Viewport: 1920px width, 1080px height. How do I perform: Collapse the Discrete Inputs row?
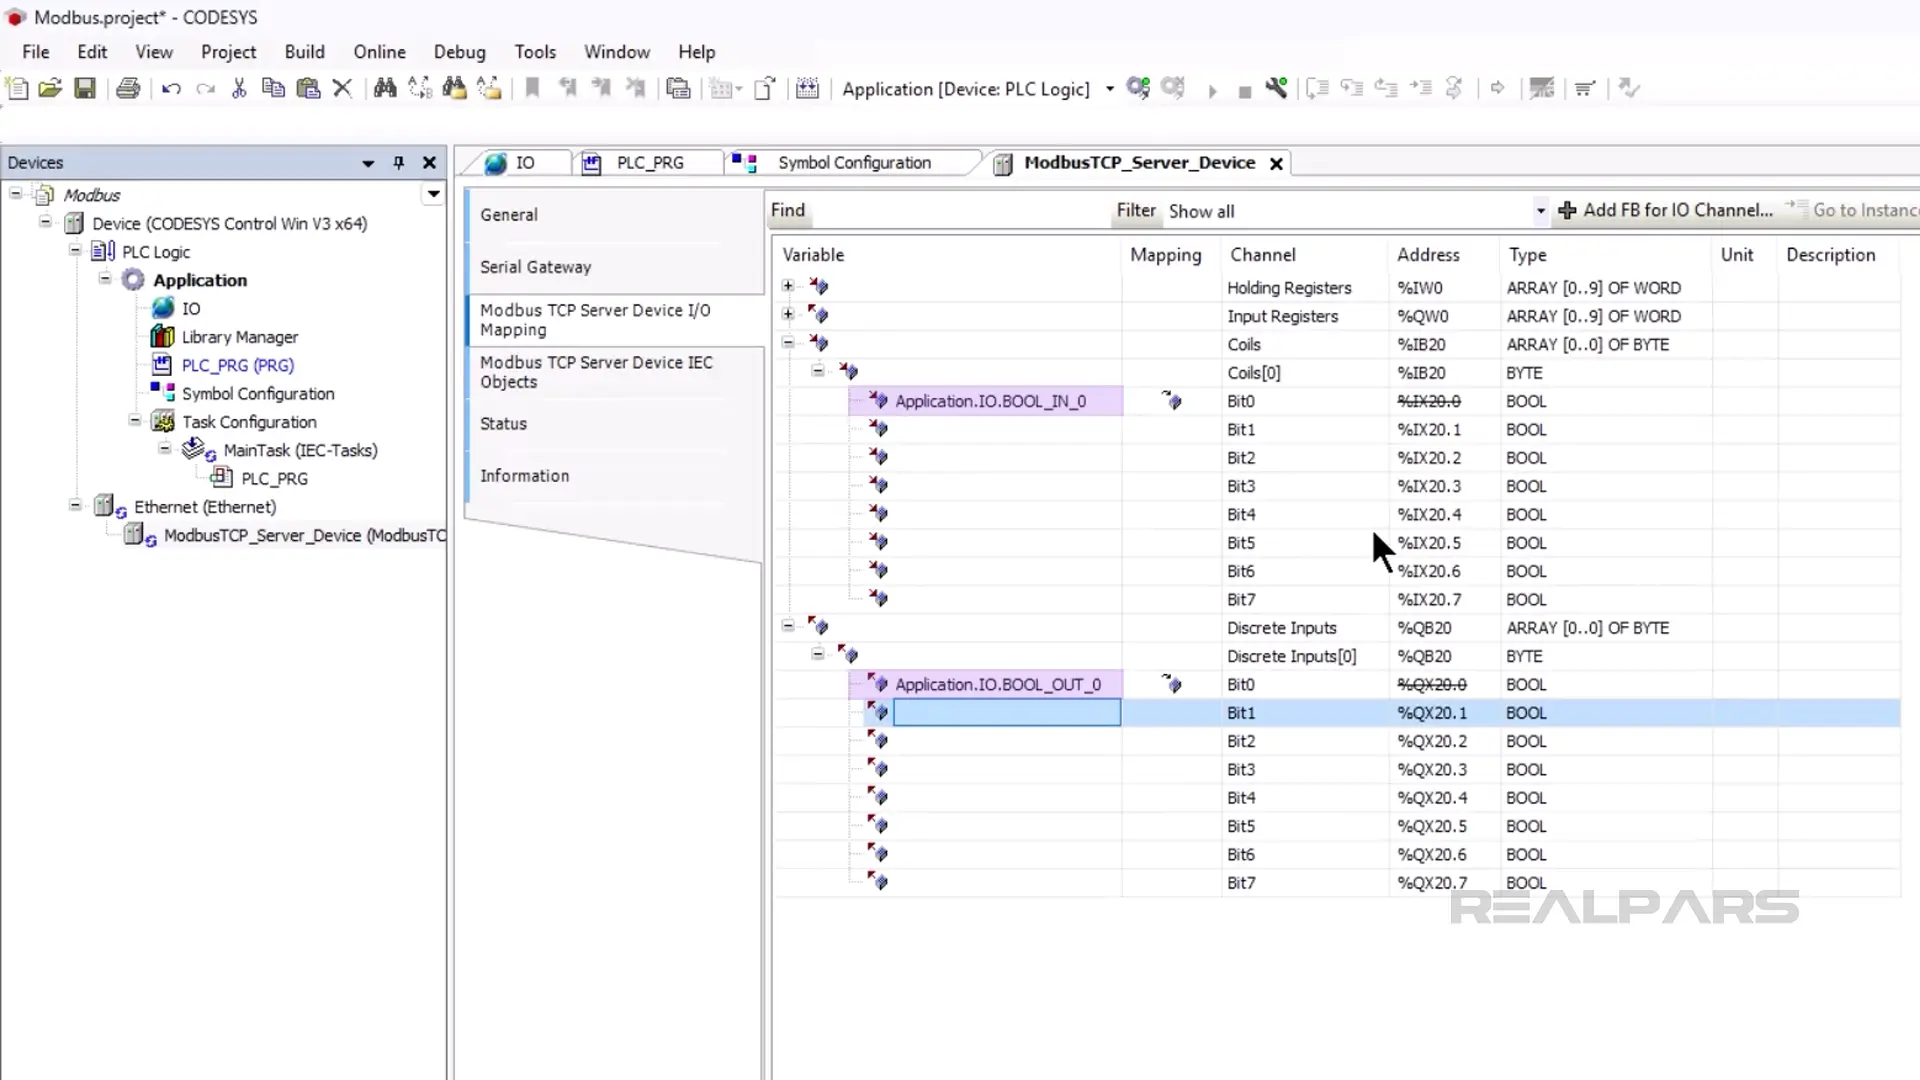point(788,626)
